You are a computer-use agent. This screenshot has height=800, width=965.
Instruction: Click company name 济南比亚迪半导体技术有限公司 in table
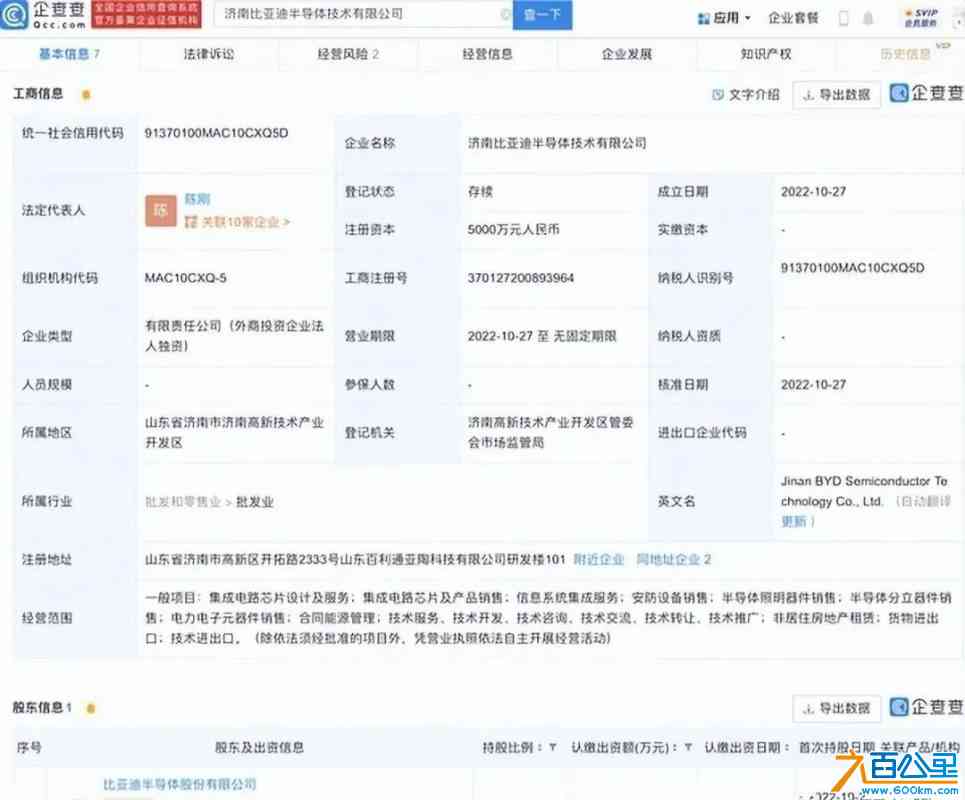(x=557, y=143)
